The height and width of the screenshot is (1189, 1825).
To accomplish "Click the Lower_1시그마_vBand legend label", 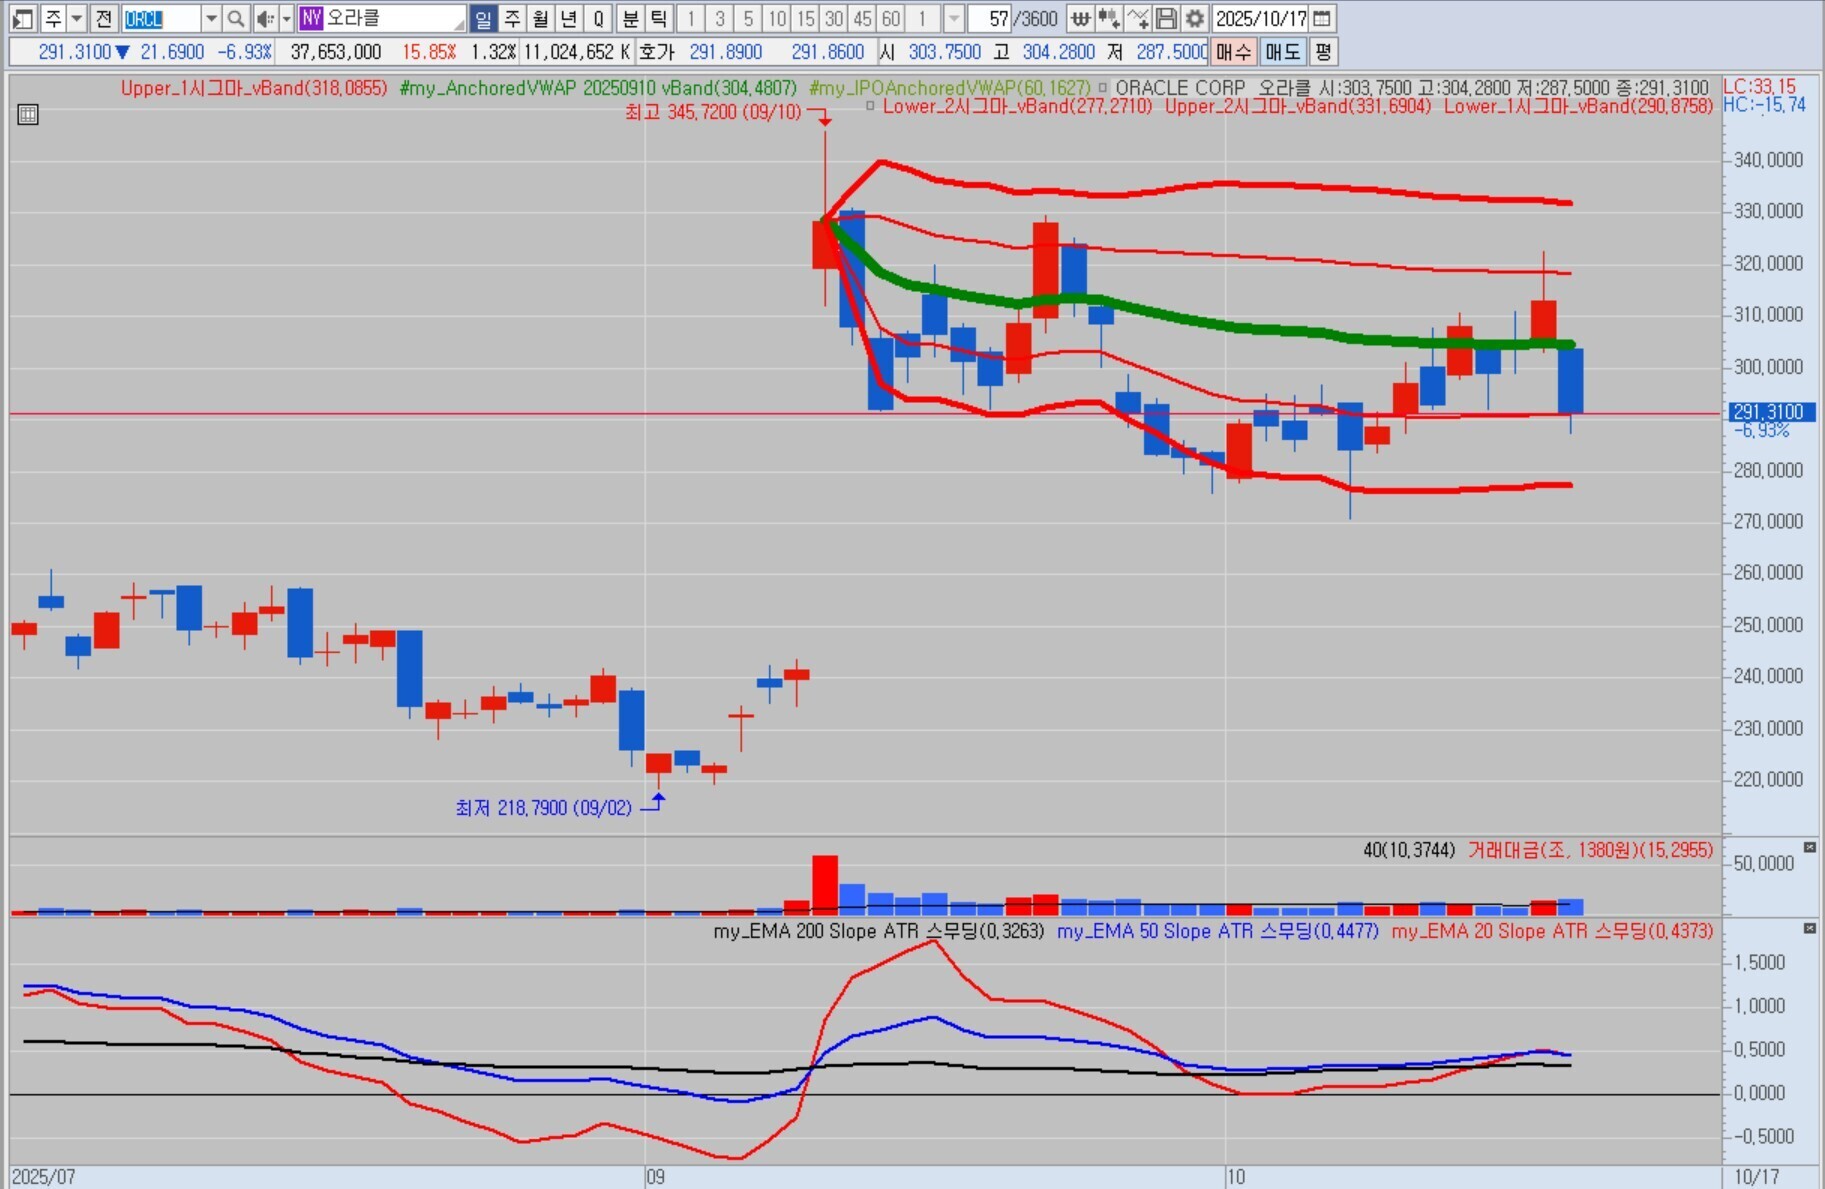I will coord(1578,106).
